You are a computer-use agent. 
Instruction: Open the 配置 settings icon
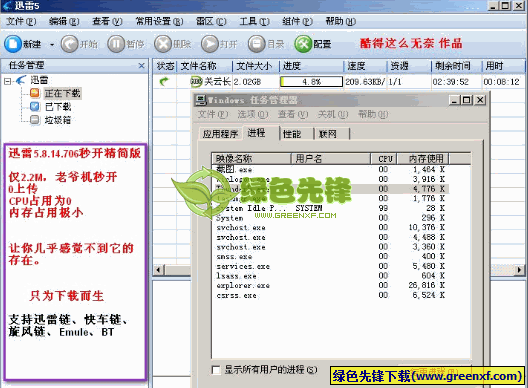click(x=303, y=44)
